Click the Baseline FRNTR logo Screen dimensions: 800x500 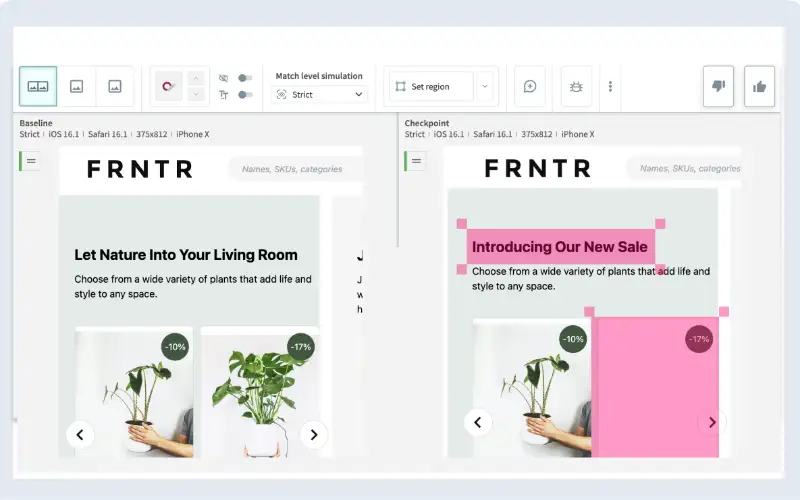pos(140,169)
